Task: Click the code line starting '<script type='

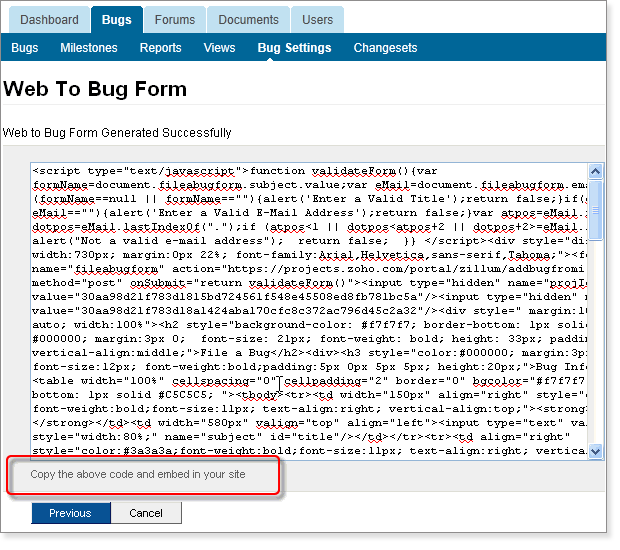Action: click(x=235, y=171)
